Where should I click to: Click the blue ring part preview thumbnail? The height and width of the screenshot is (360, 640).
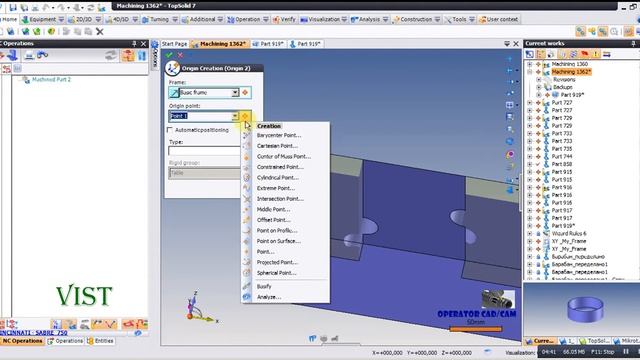tap(585, 309)
